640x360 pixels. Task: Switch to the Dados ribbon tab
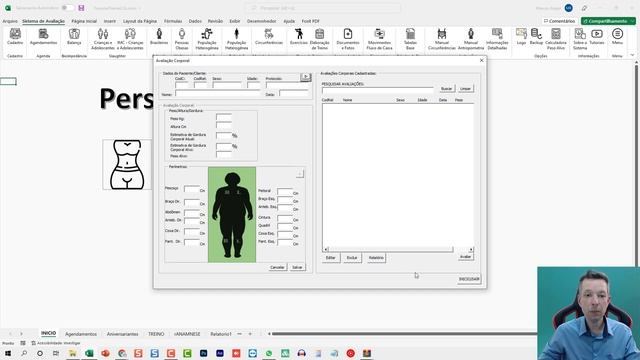(x=195, y=21)
